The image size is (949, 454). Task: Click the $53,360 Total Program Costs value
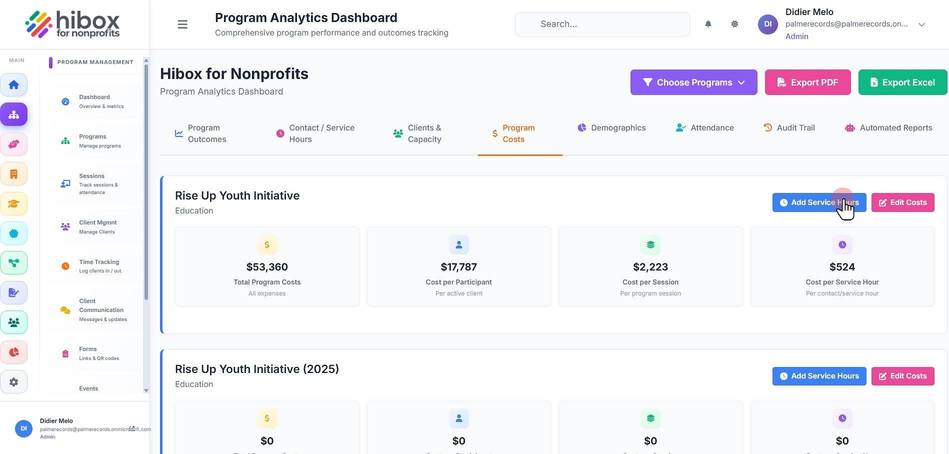click(267, 267)
